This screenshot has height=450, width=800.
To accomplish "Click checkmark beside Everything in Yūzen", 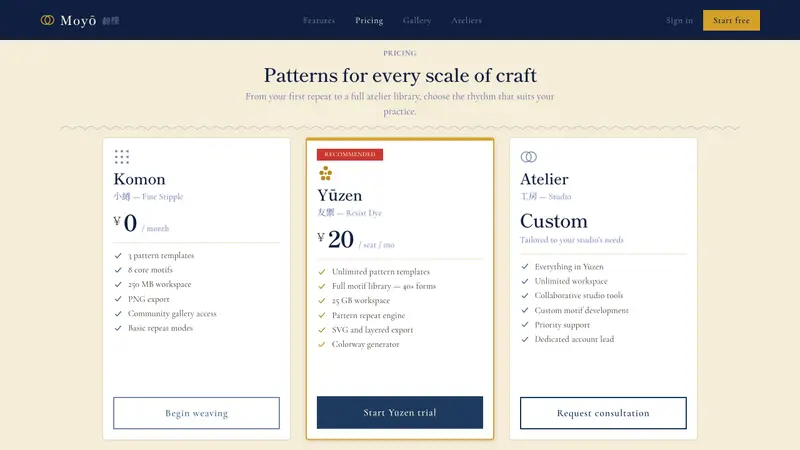I will pos(525,266).
